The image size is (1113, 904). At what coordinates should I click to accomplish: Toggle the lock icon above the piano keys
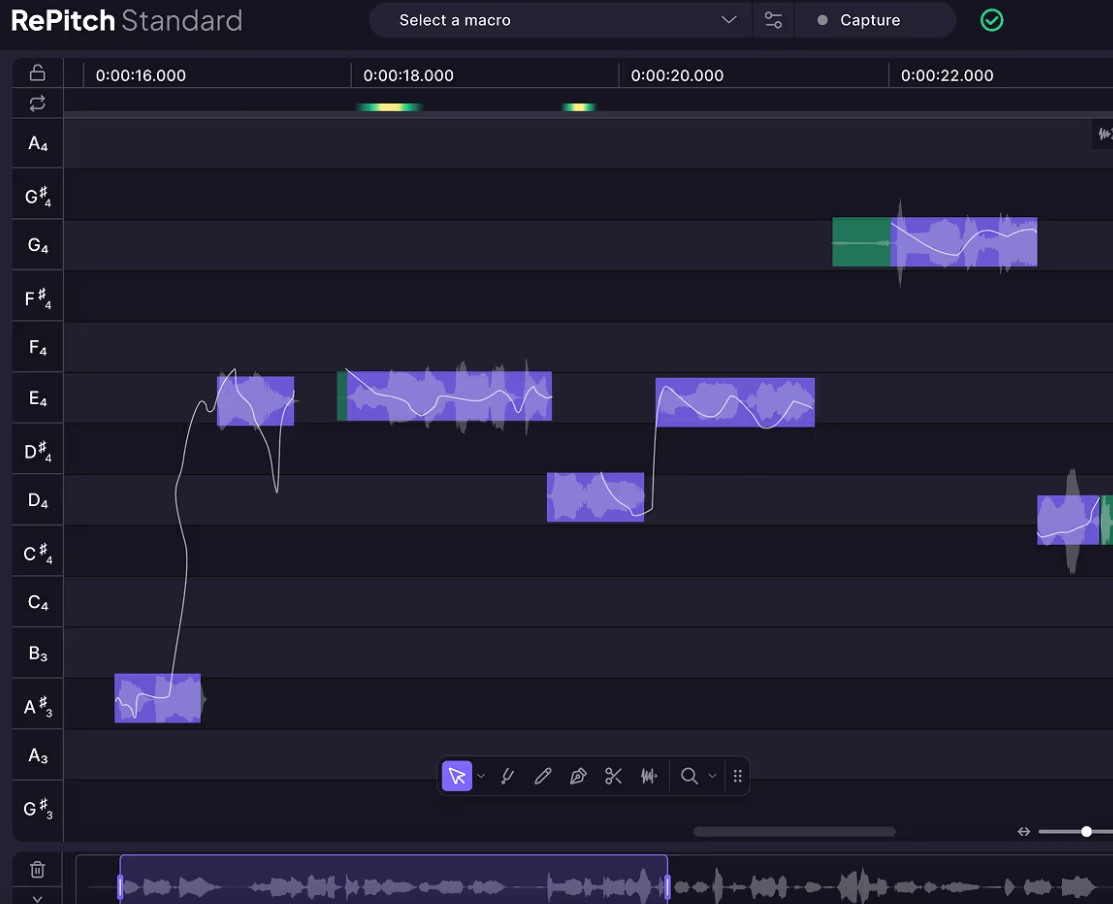click(x=37, y=72)
